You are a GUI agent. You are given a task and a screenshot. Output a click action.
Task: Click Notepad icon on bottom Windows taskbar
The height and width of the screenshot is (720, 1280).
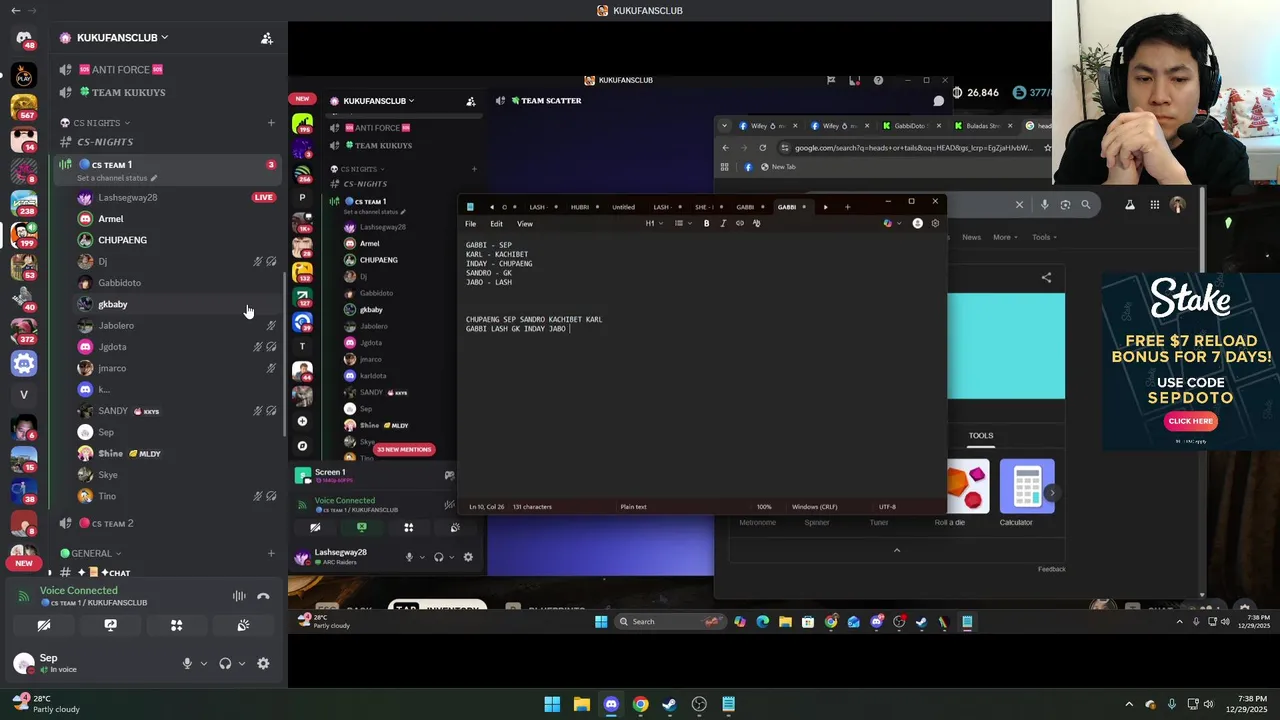click(x=729, y=704)
